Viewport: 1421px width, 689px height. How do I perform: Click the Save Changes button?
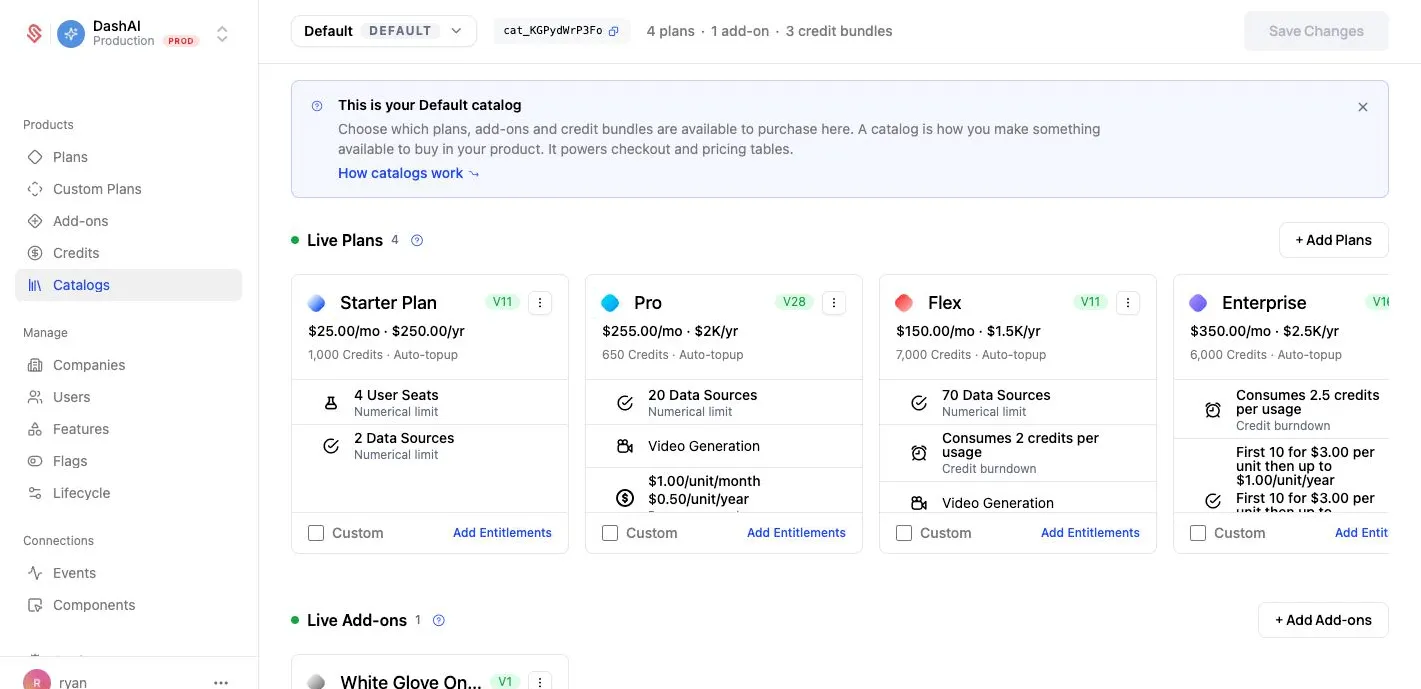[1316, 31]
